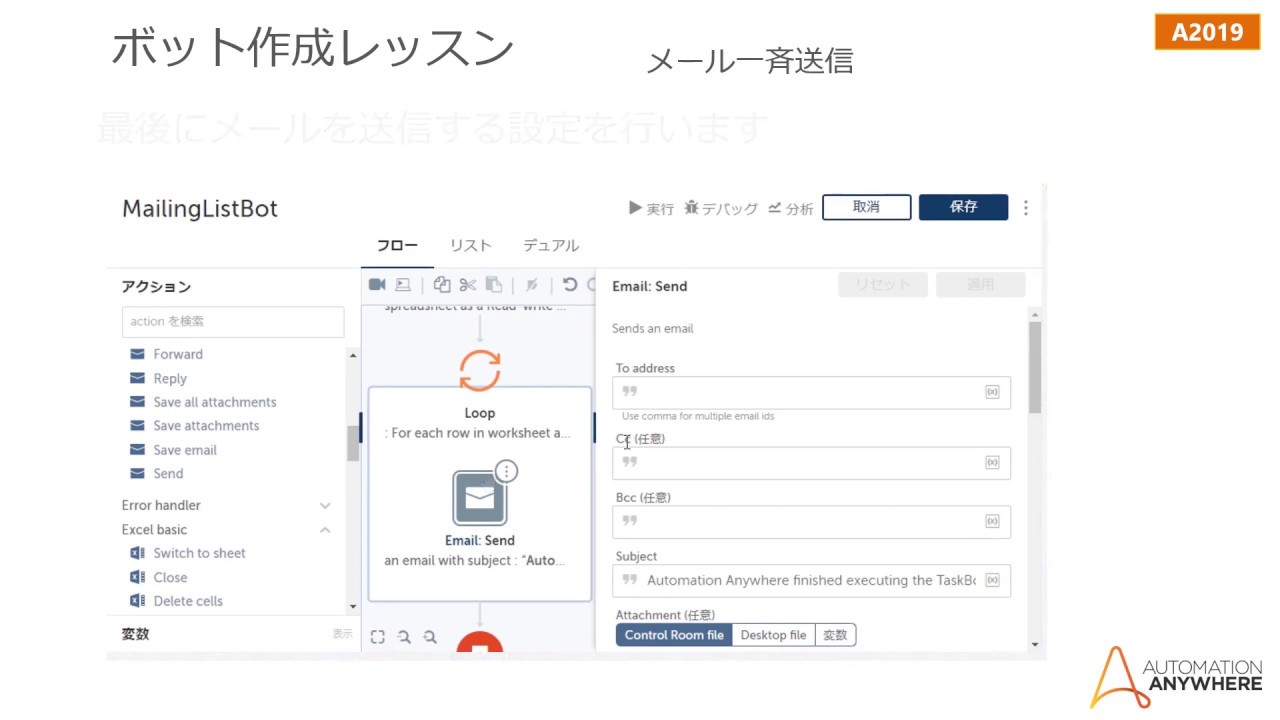Click in the action を検索 search box
Image resolution: width=1280 pixels, height=720 pixels.
click(x=233, y=321)
